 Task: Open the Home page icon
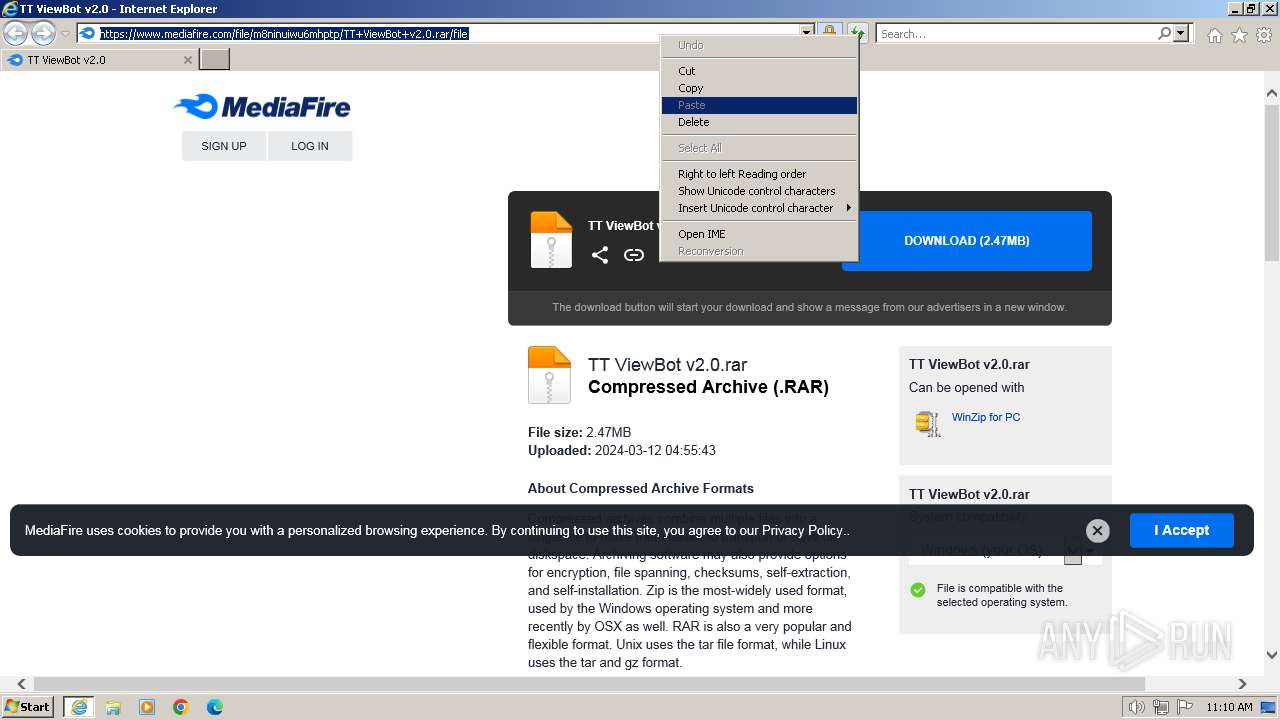click(1214, 35)
